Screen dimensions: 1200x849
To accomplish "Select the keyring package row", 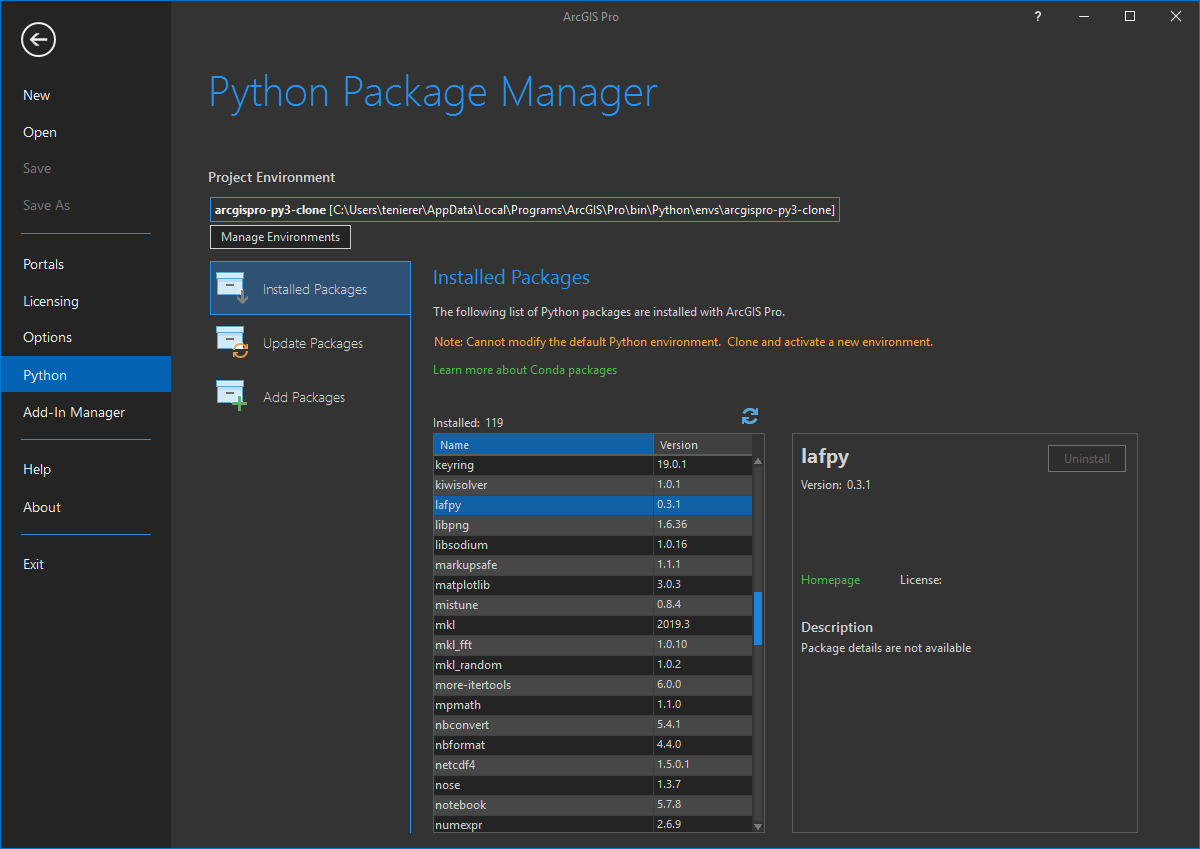I will (x=593, y=465).
